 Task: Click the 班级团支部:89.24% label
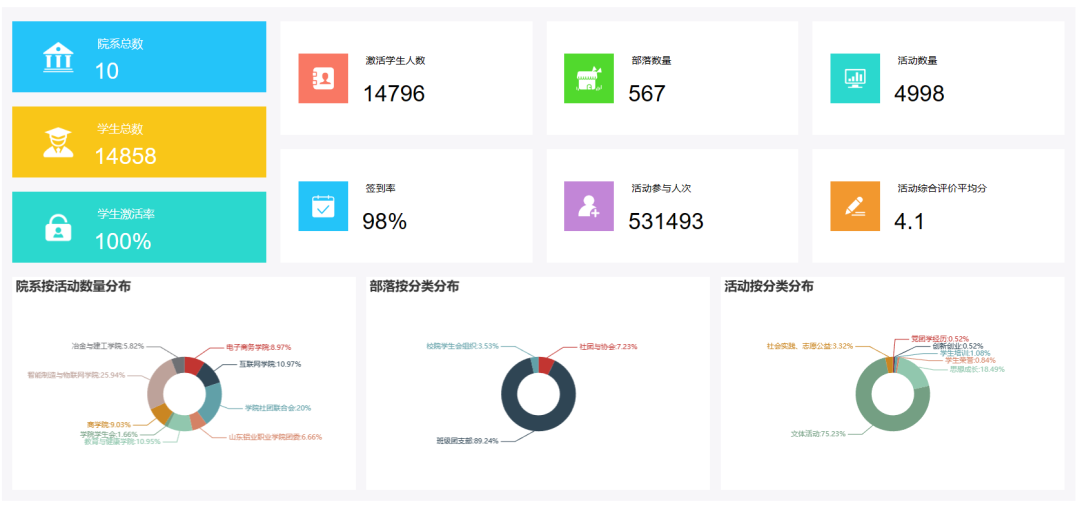pos(468,441)
